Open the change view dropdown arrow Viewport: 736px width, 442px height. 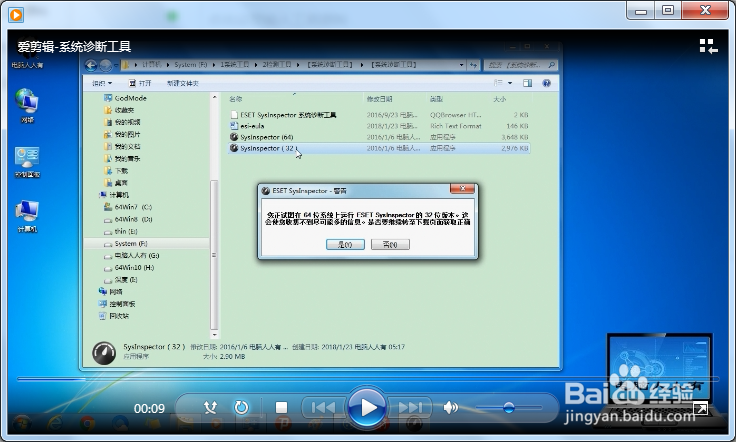coord(510,83)
